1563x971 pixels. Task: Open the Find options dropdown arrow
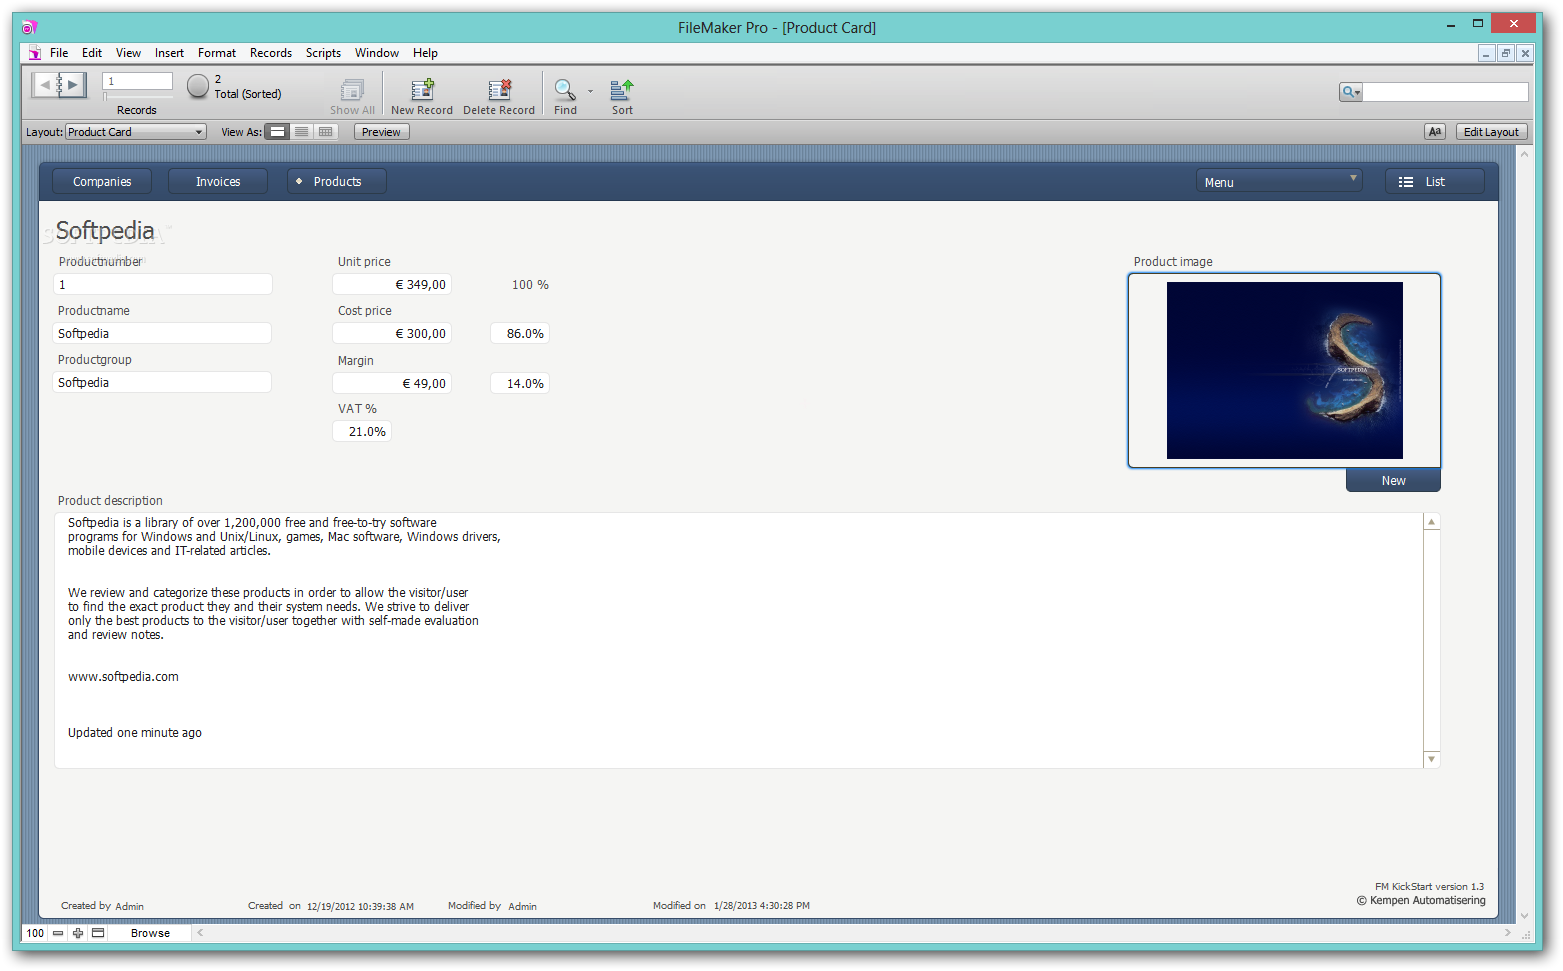pos(590,91)
